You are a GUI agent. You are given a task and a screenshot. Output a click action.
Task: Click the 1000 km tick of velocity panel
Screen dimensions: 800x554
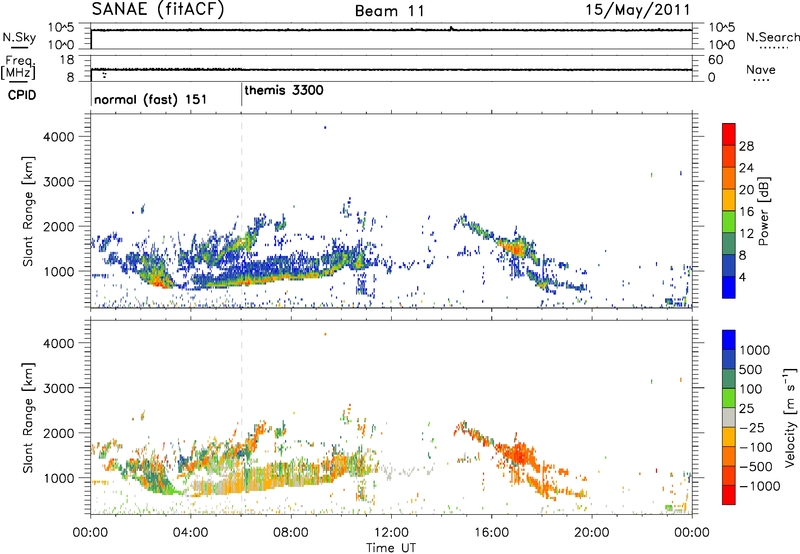58,478
